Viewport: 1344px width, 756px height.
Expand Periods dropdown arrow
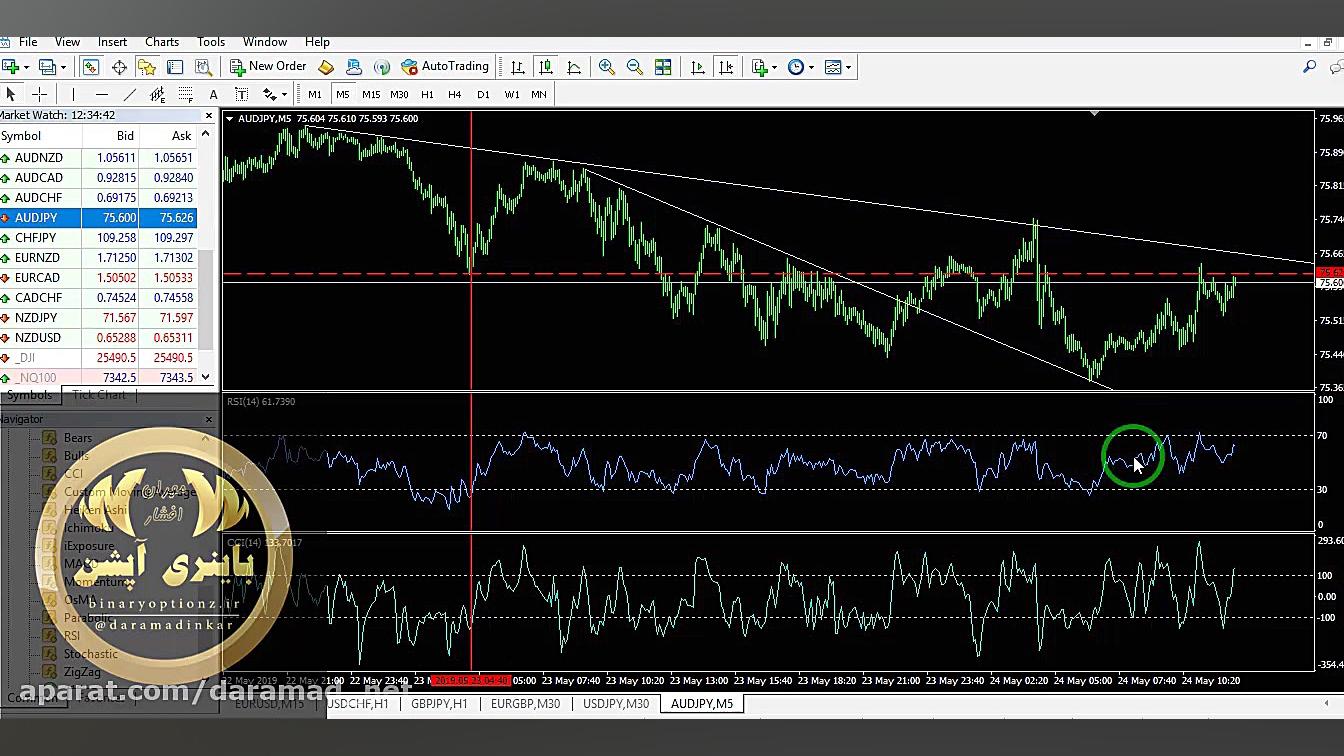(810, 67)
